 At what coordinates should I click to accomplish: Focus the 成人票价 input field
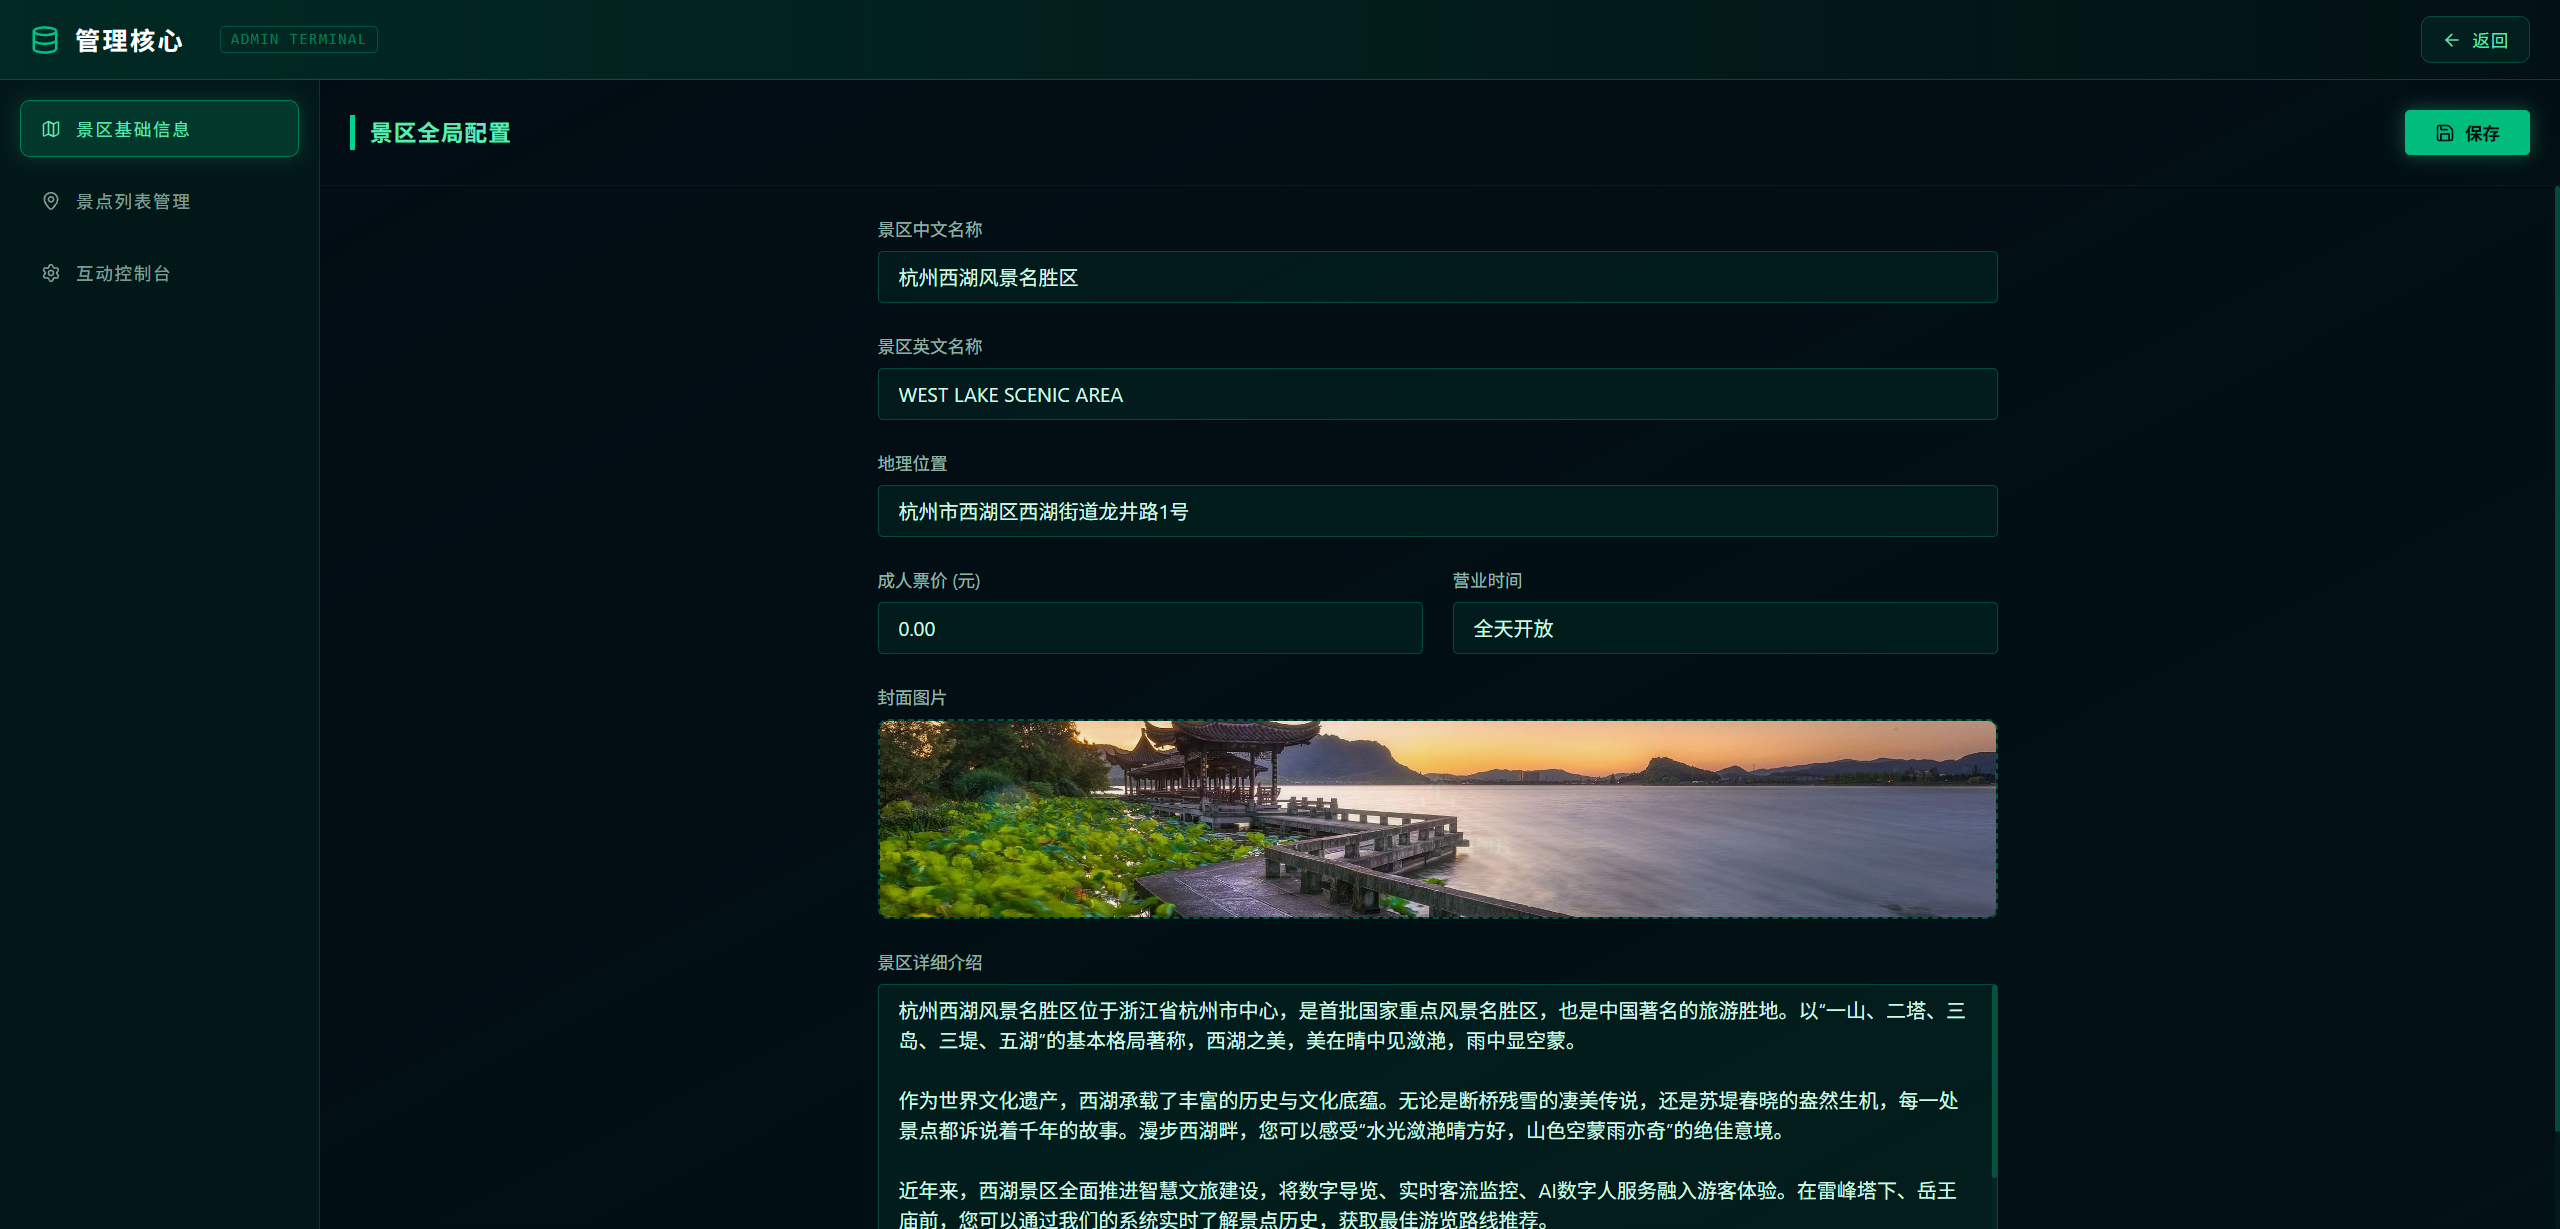point(1150,628)
